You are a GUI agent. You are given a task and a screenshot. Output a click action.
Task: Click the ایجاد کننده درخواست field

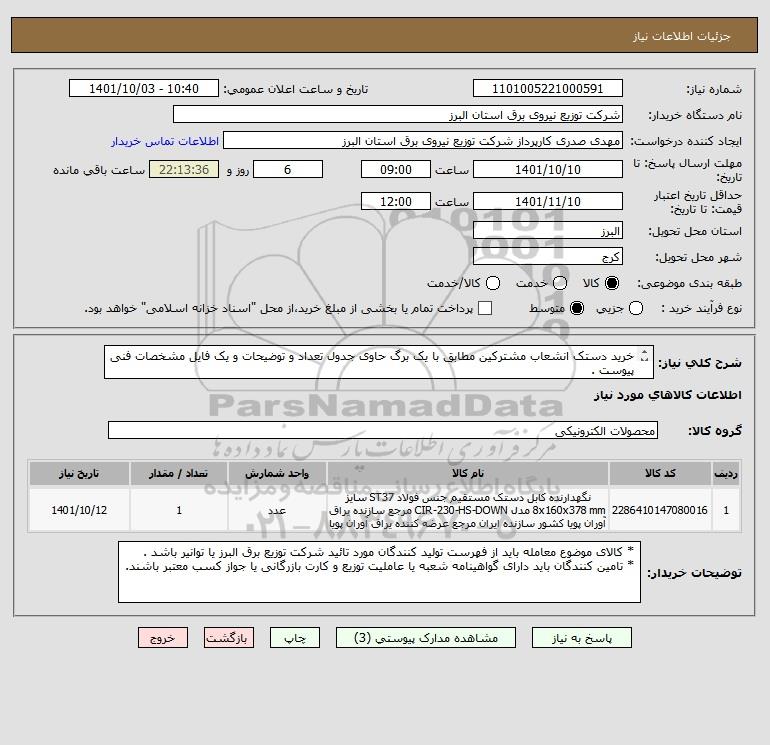pyautogui.click(x=423, y=140)
